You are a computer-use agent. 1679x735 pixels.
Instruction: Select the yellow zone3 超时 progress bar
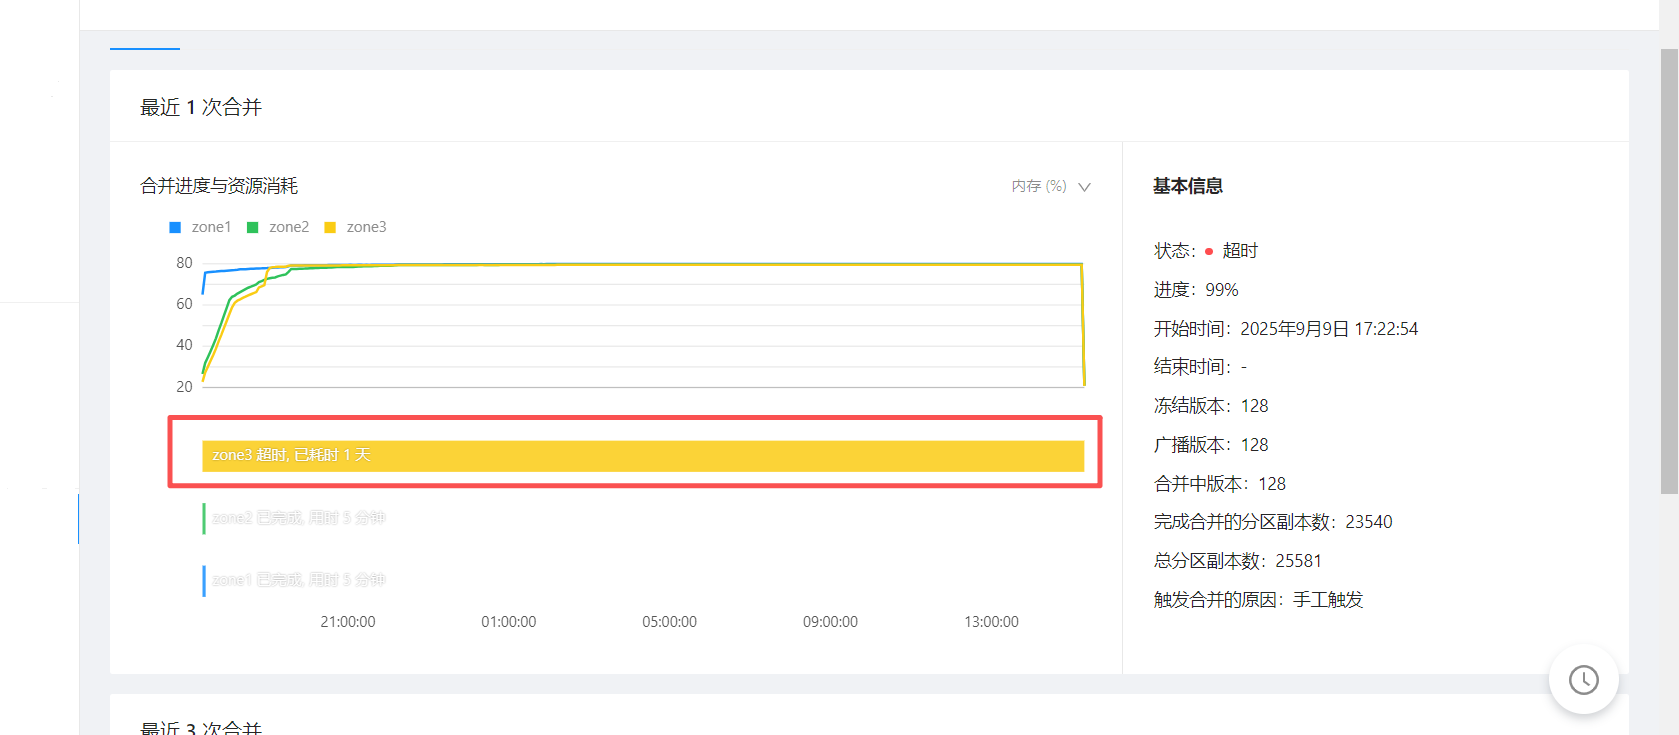(643, 455)
